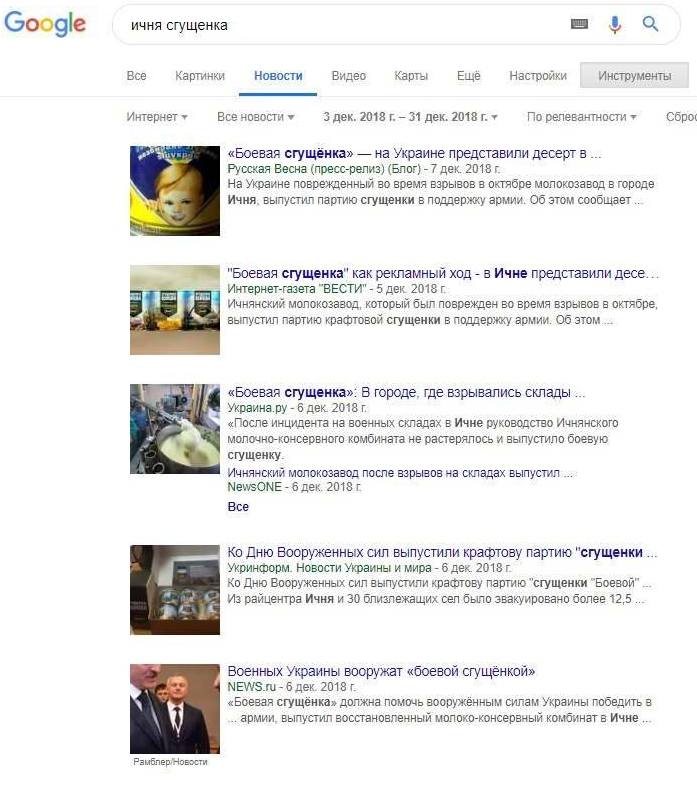This screenshot has height=788, width=697.
Task: Expand the Интернет filter dropdown
Action: click(x=157, y=117)
